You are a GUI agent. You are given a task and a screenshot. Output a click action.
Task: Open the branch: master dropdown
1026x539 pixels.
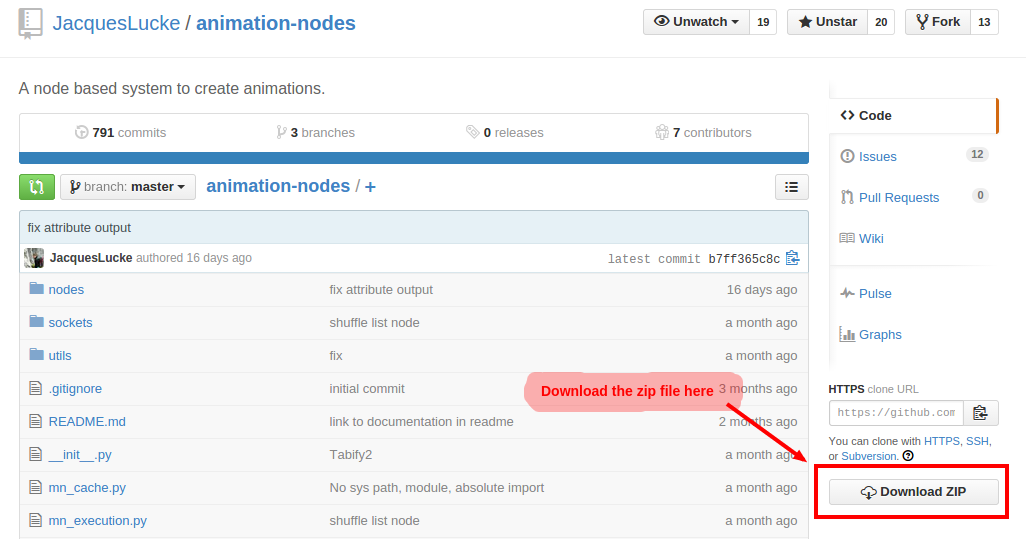128,187
